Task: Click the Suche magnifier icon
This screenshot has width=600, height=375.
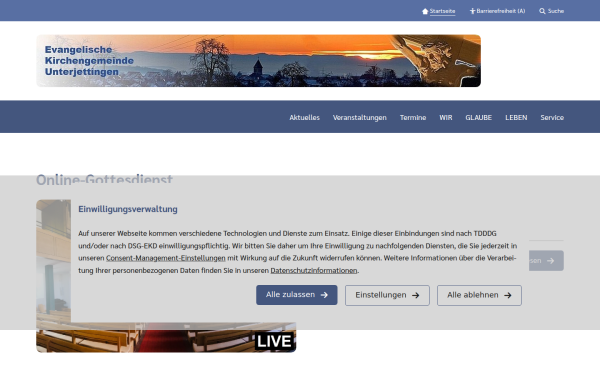Action: tap(542, 11)
